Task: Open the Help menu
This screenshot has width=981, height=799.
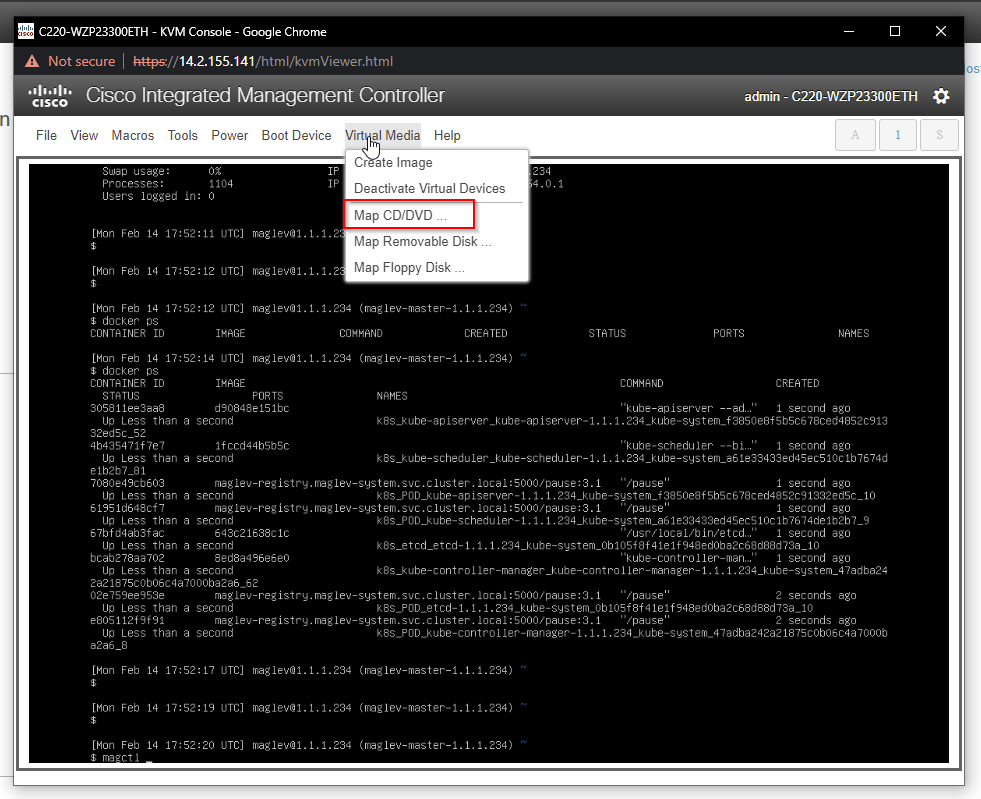Action: 447,135
